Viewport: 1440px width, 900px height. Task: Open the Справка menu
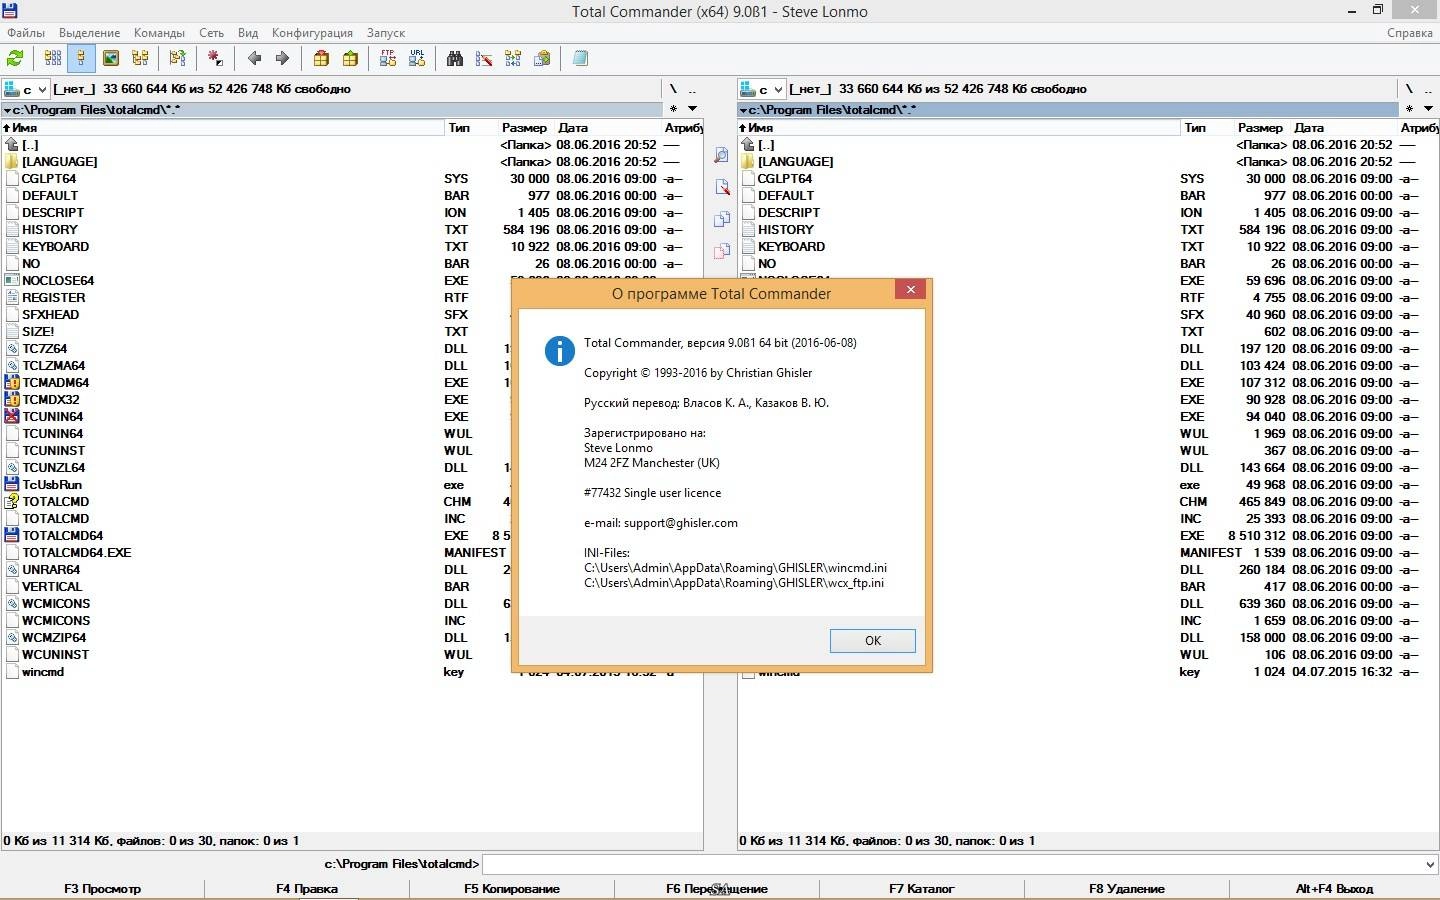[1410, 32]
